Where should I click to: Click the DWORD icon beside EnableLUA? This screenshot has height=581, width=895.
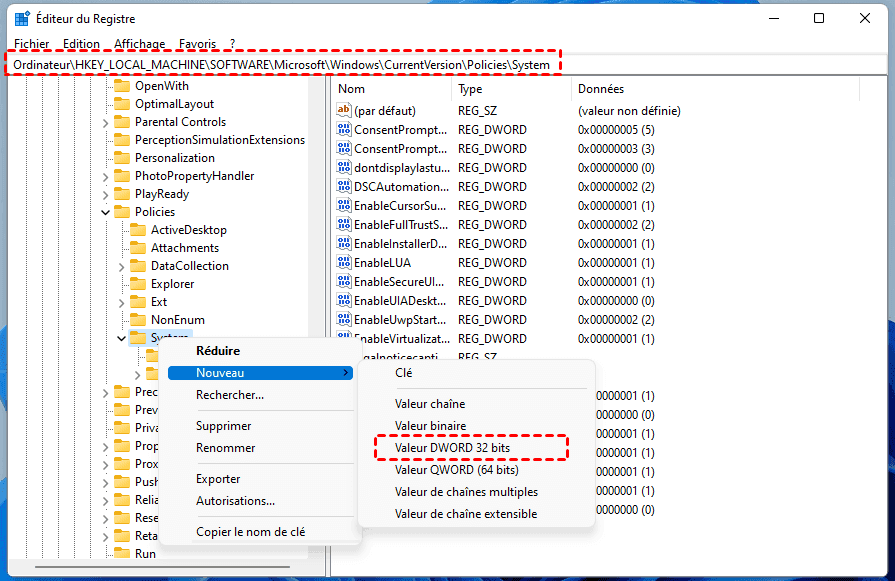click(344, 262)
